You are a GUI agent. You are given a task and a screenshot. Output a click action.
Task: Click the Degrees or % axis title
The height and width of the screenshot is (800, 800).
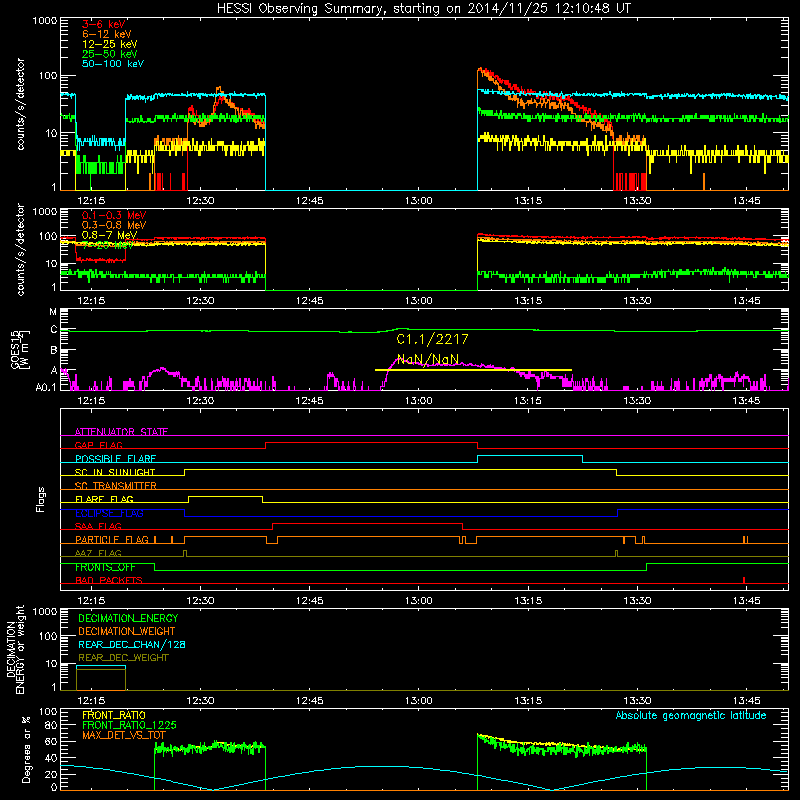click(x=26, y=749)
